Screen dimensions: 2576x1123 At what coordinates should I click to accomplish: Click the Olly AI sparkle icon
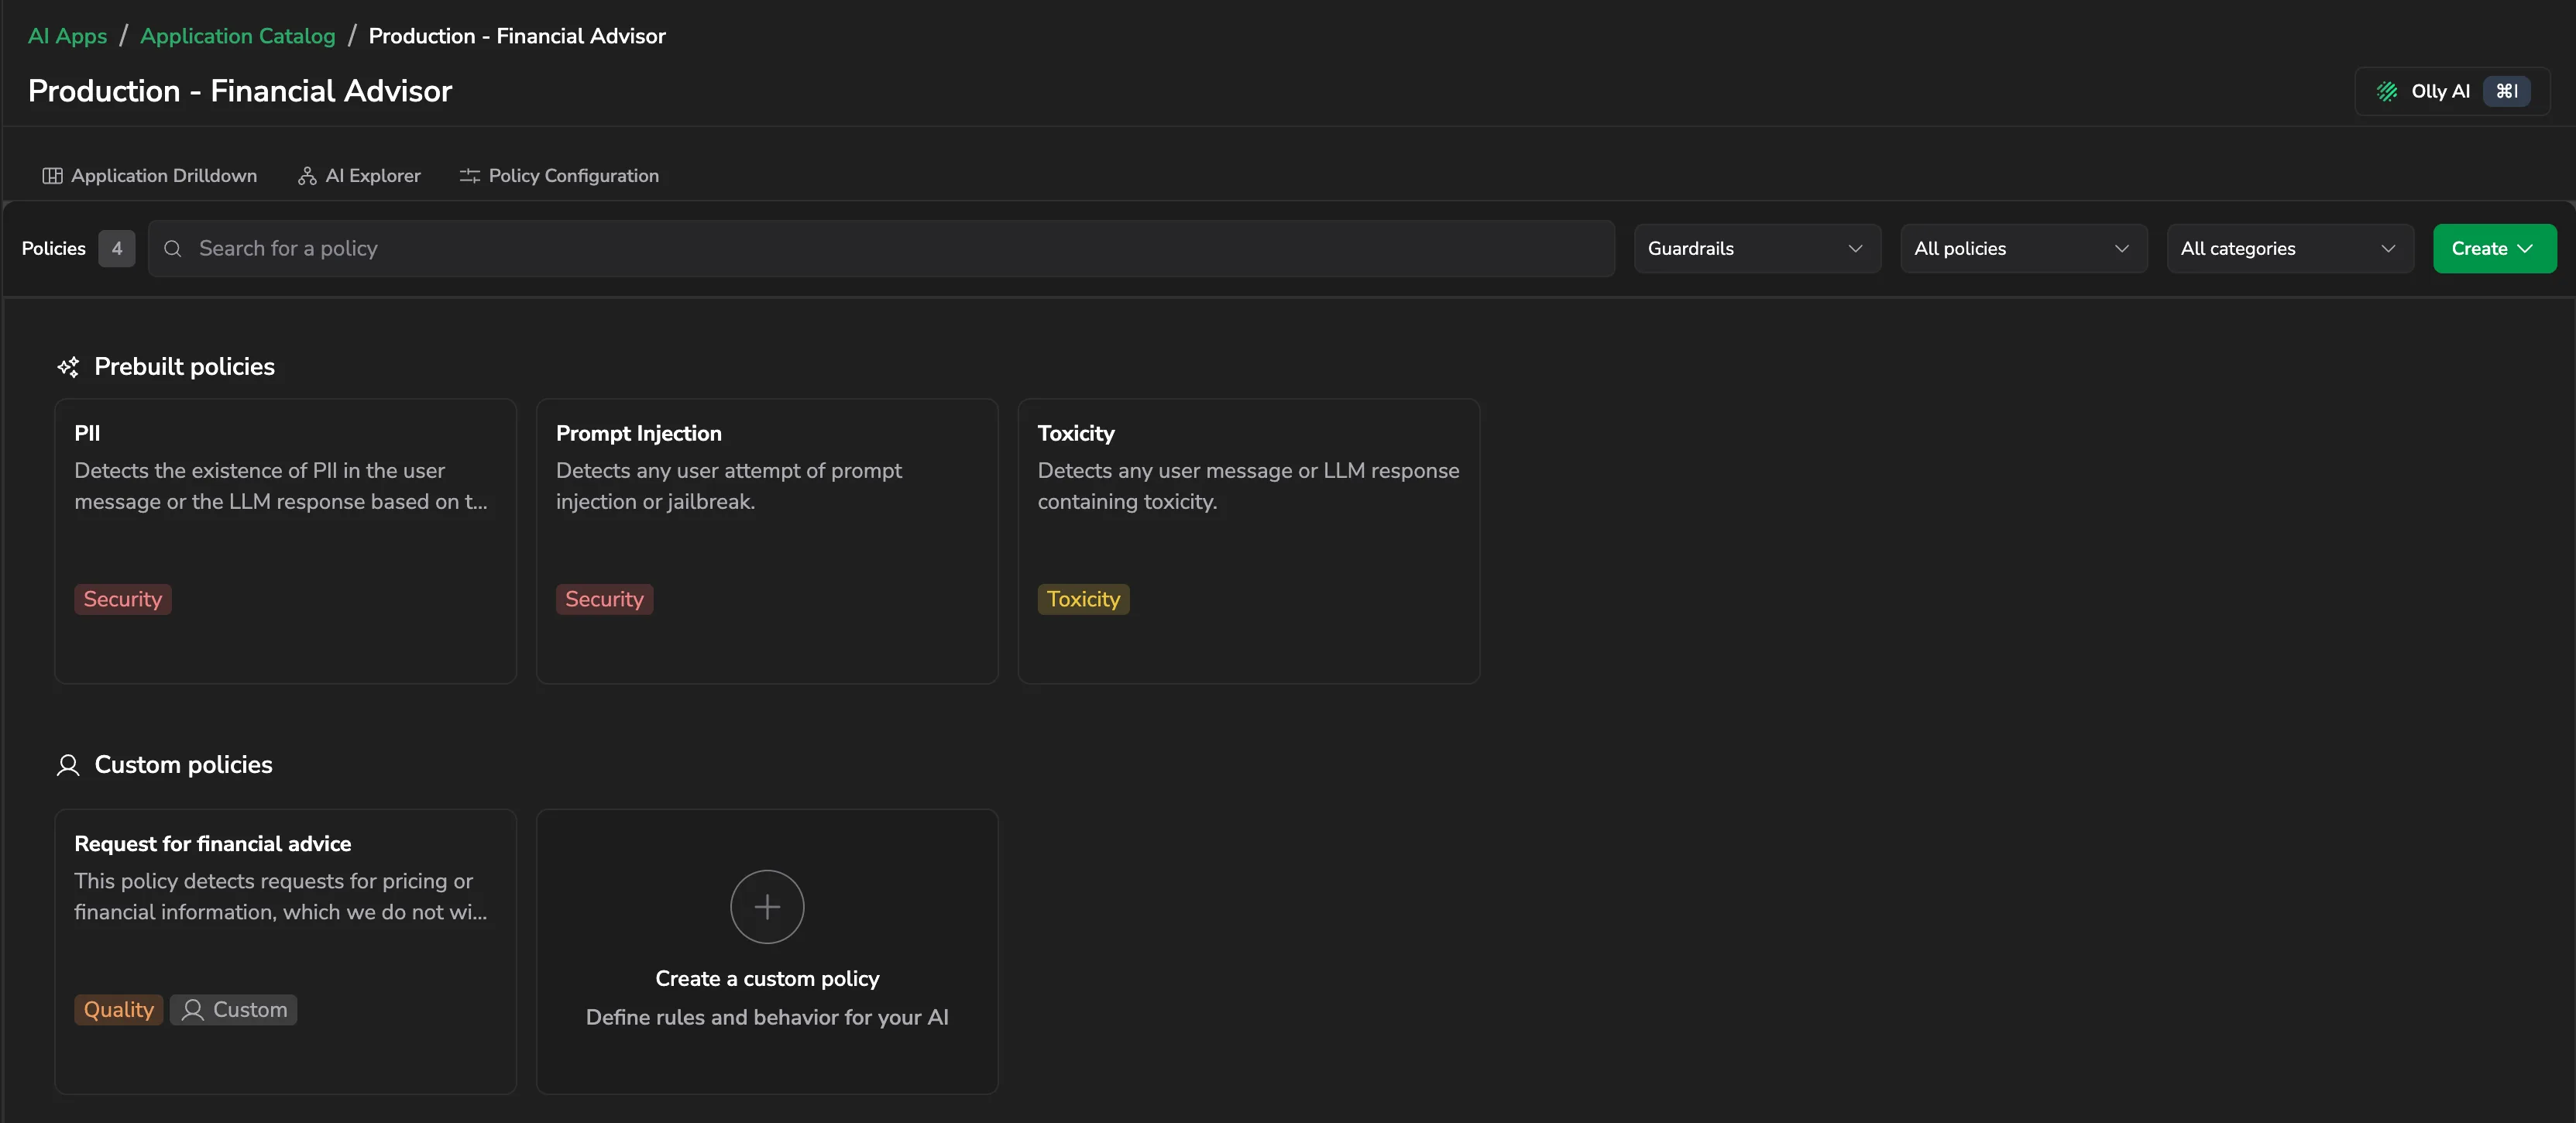click(x=2387, y=91)
